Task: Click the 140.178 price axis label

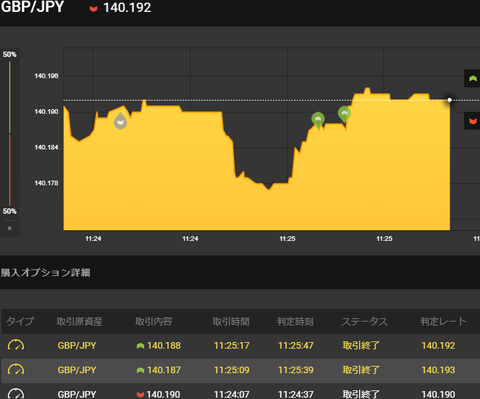Action: [x=46, y=183]
